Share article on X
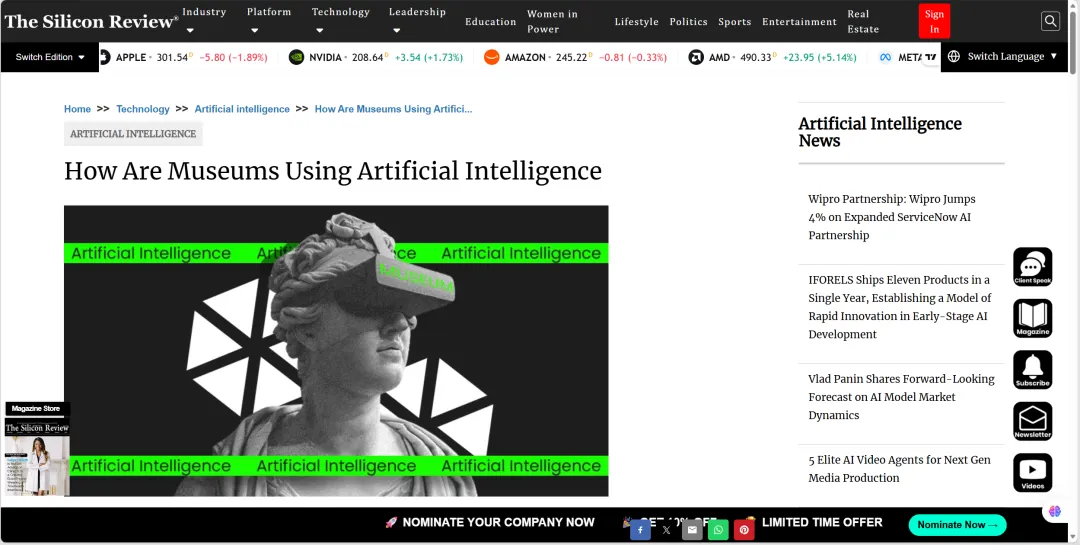Viewport: 1080px width, 545px height. pos(666,530)
